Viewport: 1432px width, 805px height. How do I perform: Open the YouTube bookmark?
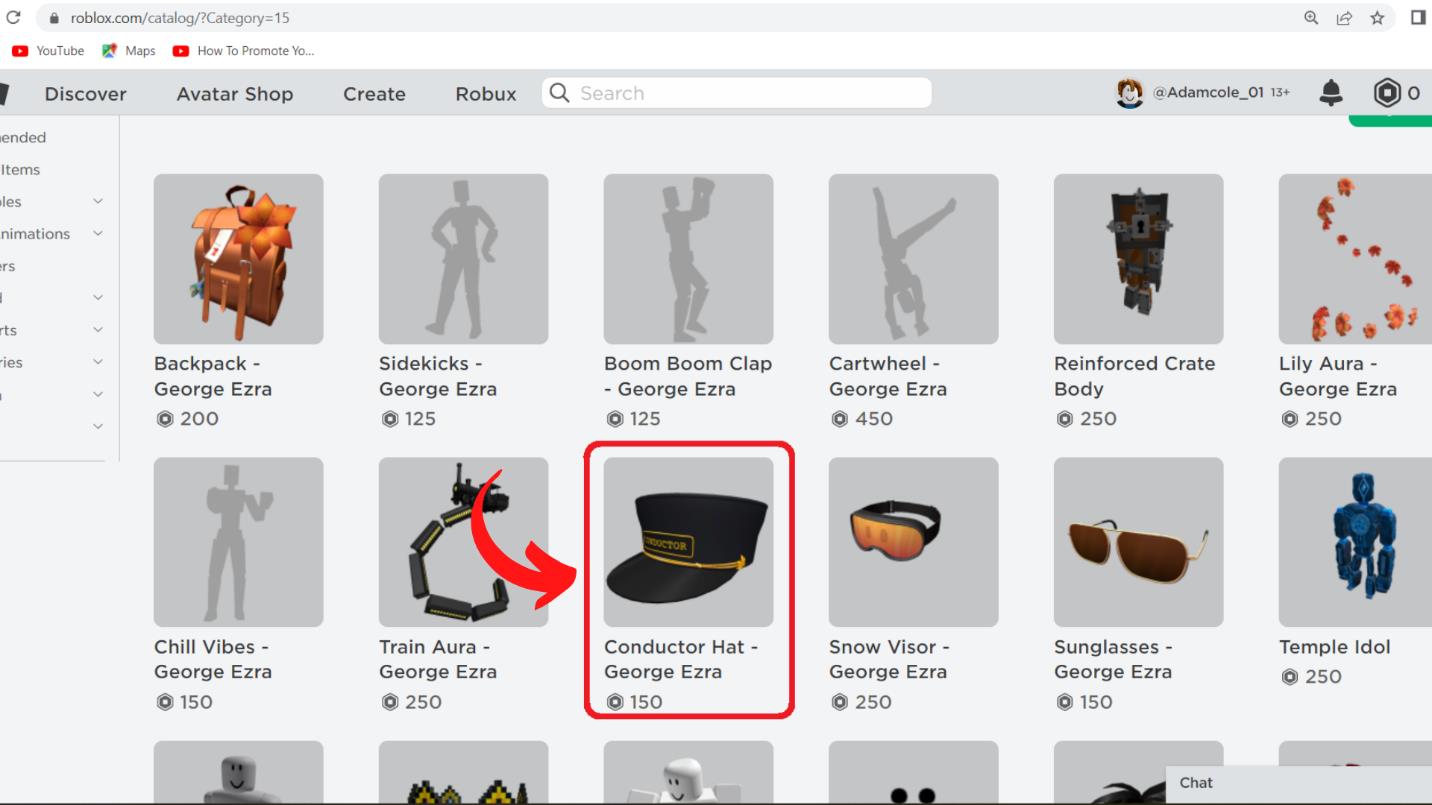(48, 51)
